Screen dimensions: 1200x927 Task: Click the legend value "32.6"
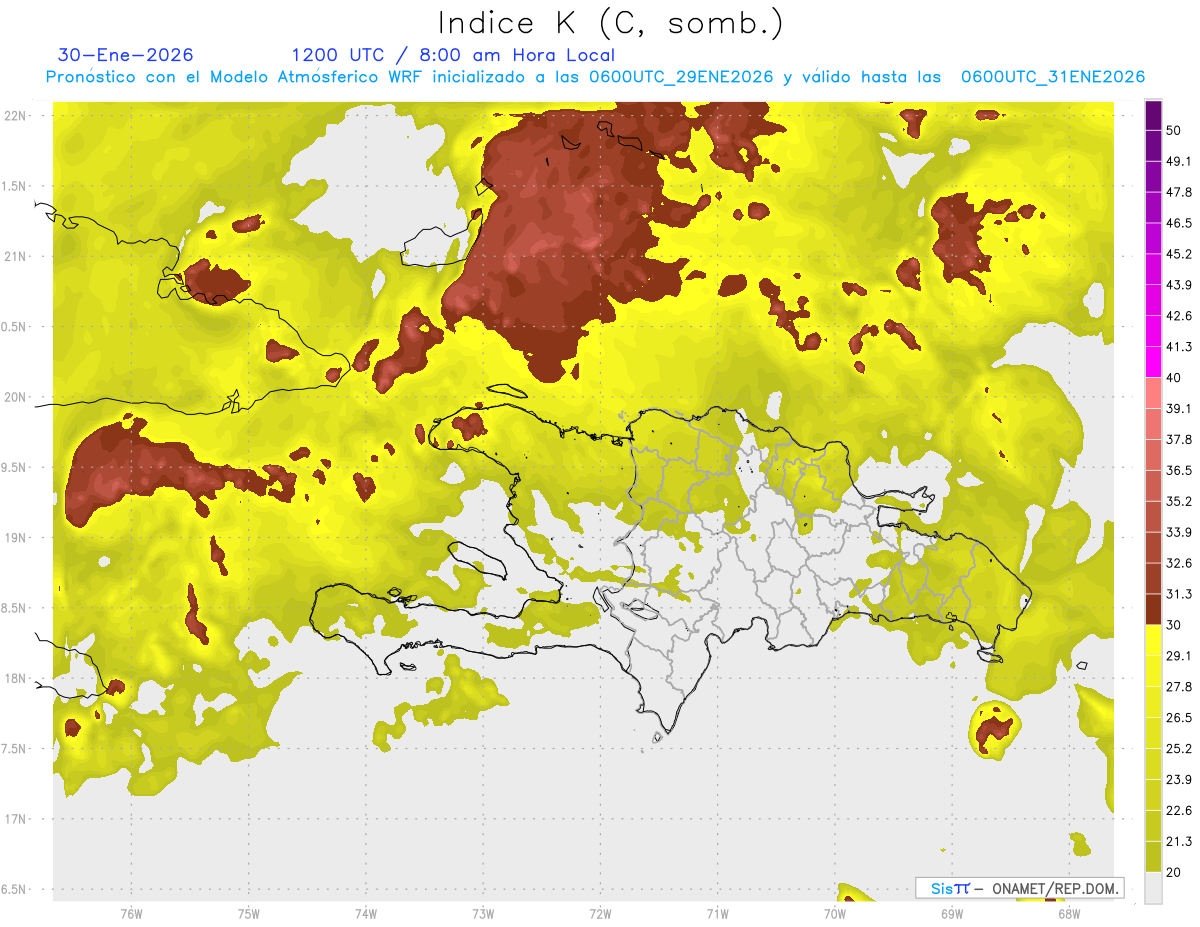pos(1179,563)
